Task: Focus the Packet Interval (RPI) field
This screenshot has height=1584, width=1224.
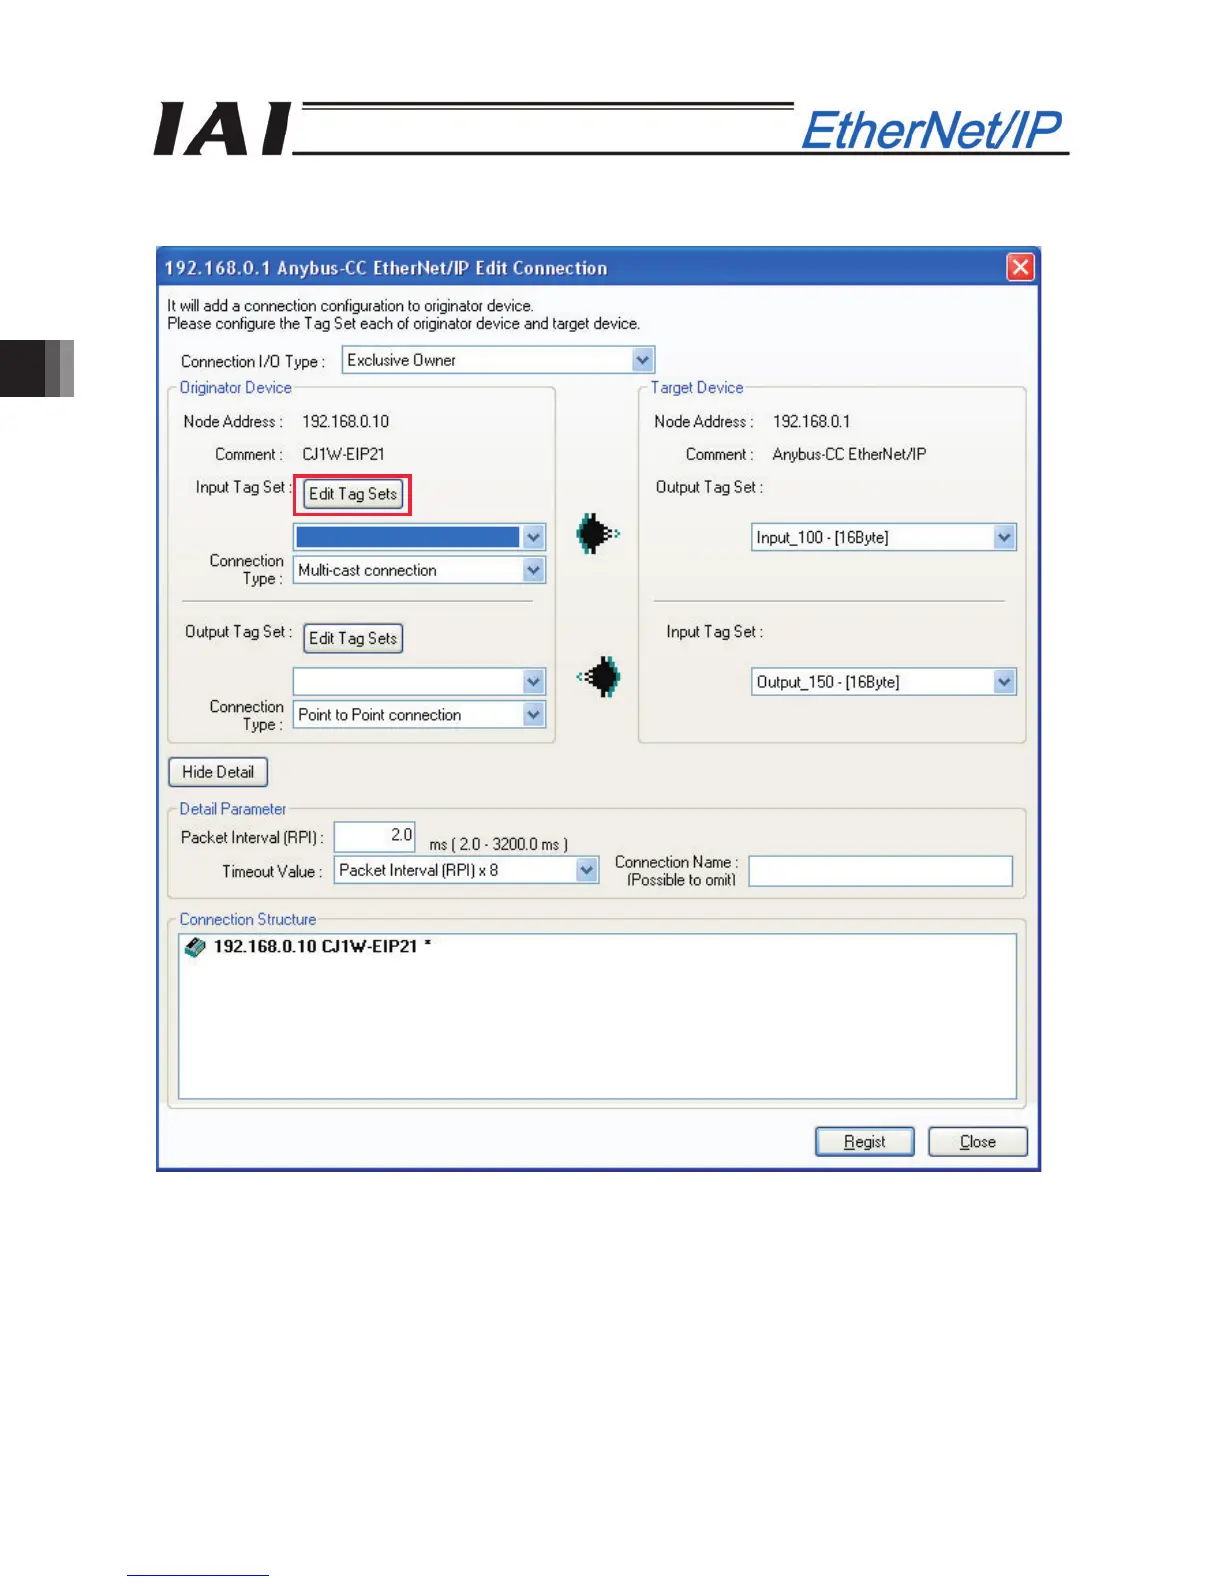Action: [x=374, y=836]
